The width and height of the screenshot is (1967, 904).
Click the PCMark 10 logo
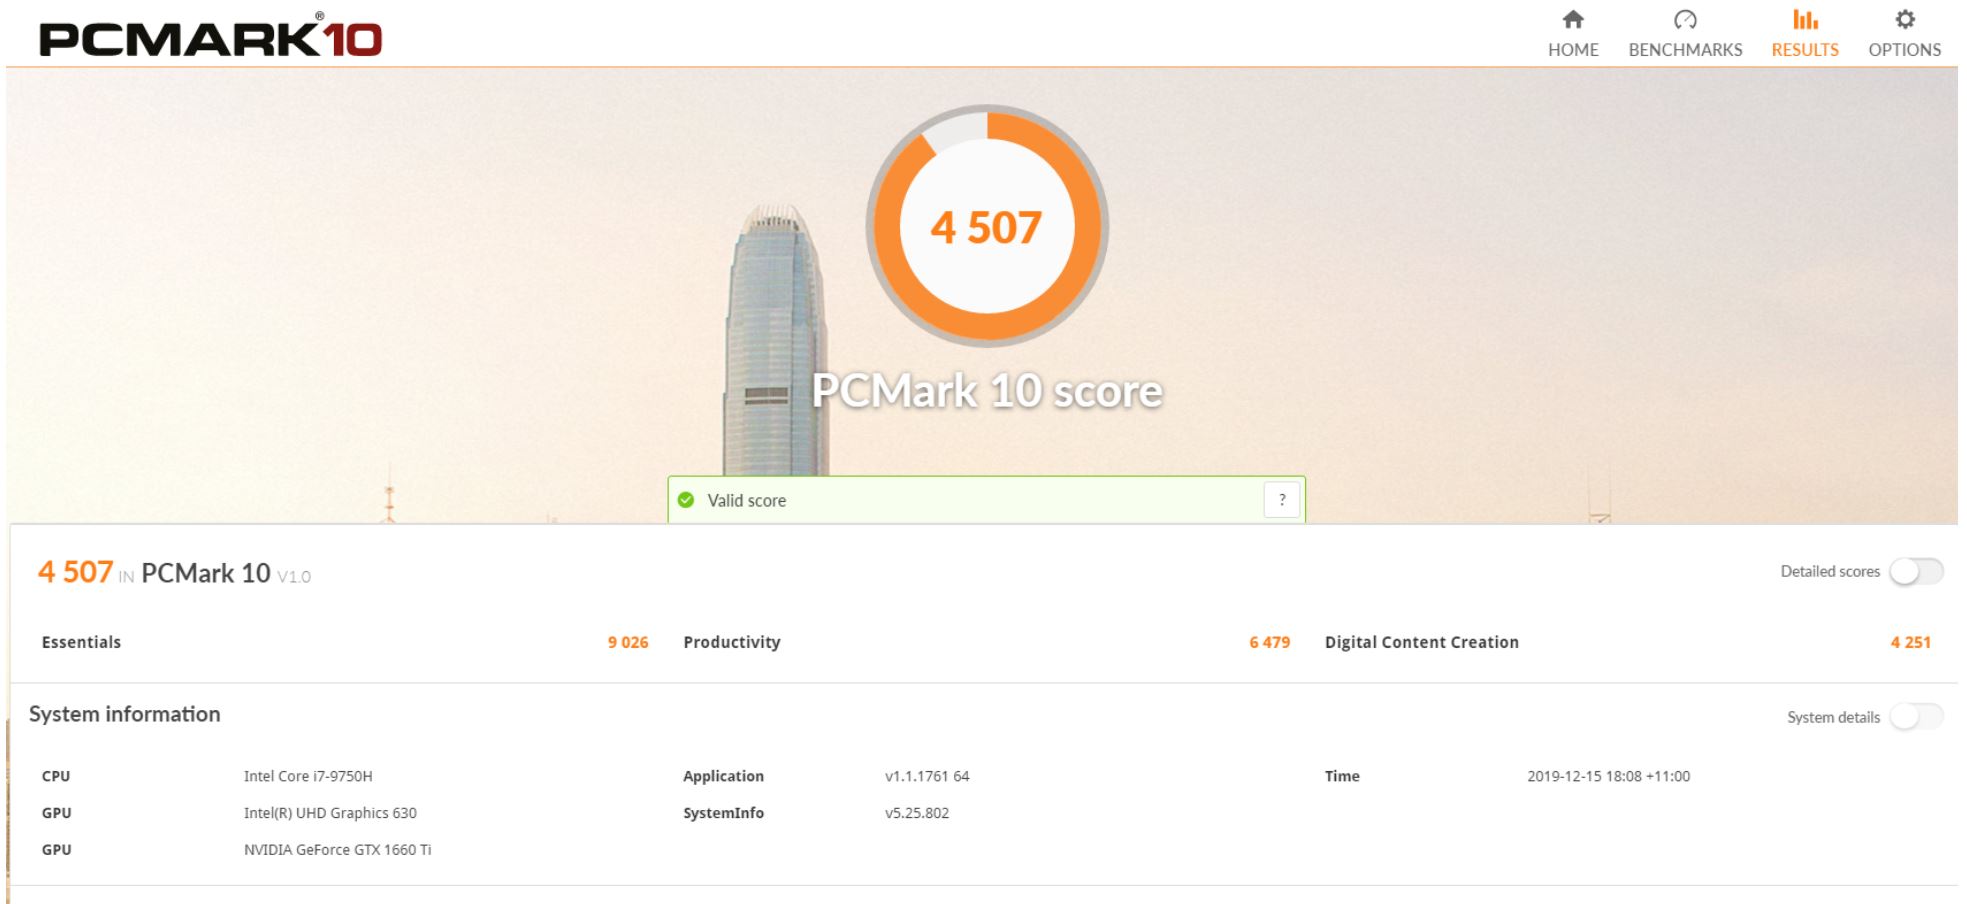click(211, 37)
